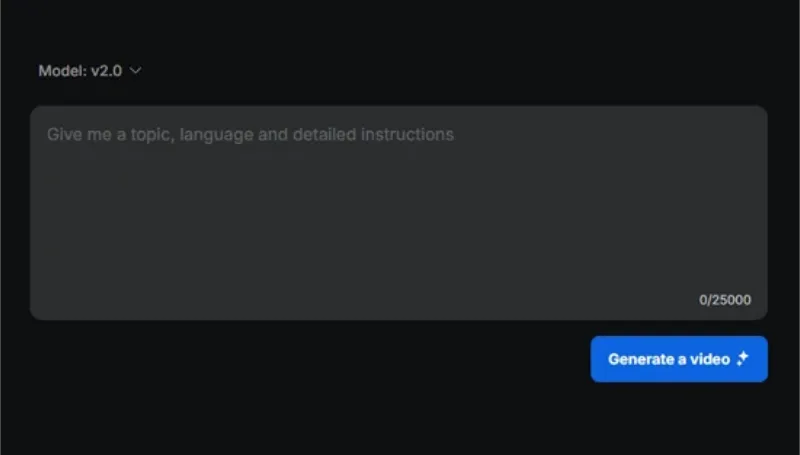This screenshot has width=800, height=455.
Task: Place cursor in detailed instructions field
Action: coord(398,213)
